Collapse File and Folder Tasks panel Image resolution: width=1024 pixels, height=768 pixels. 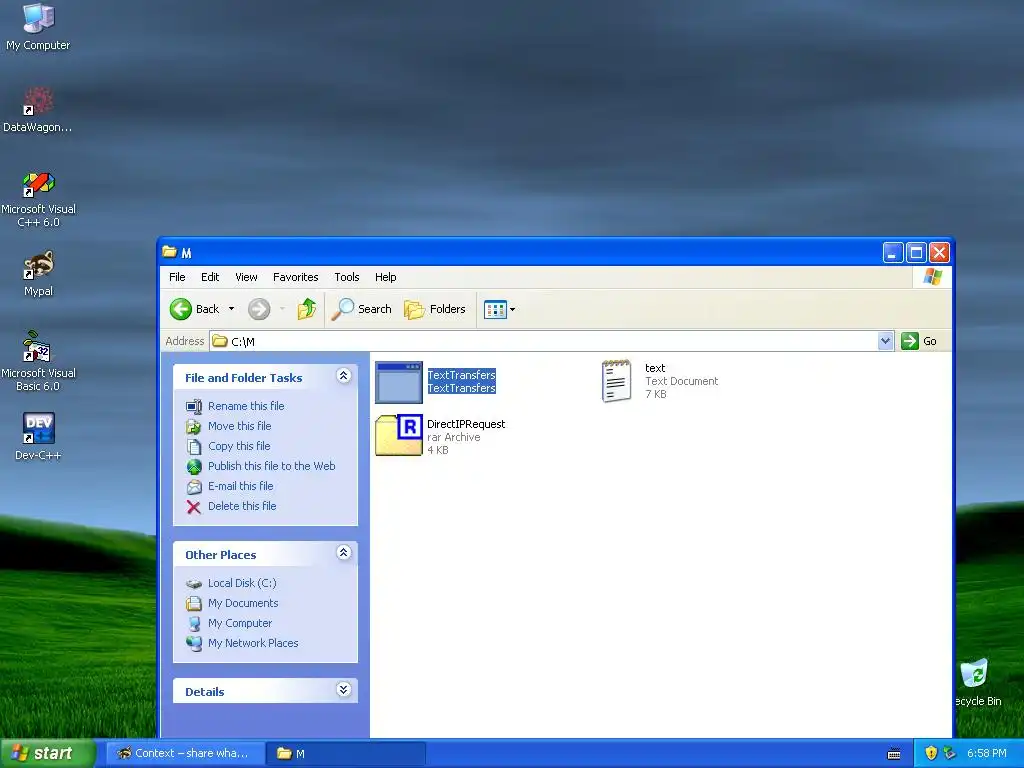click(x=344, y=376)
